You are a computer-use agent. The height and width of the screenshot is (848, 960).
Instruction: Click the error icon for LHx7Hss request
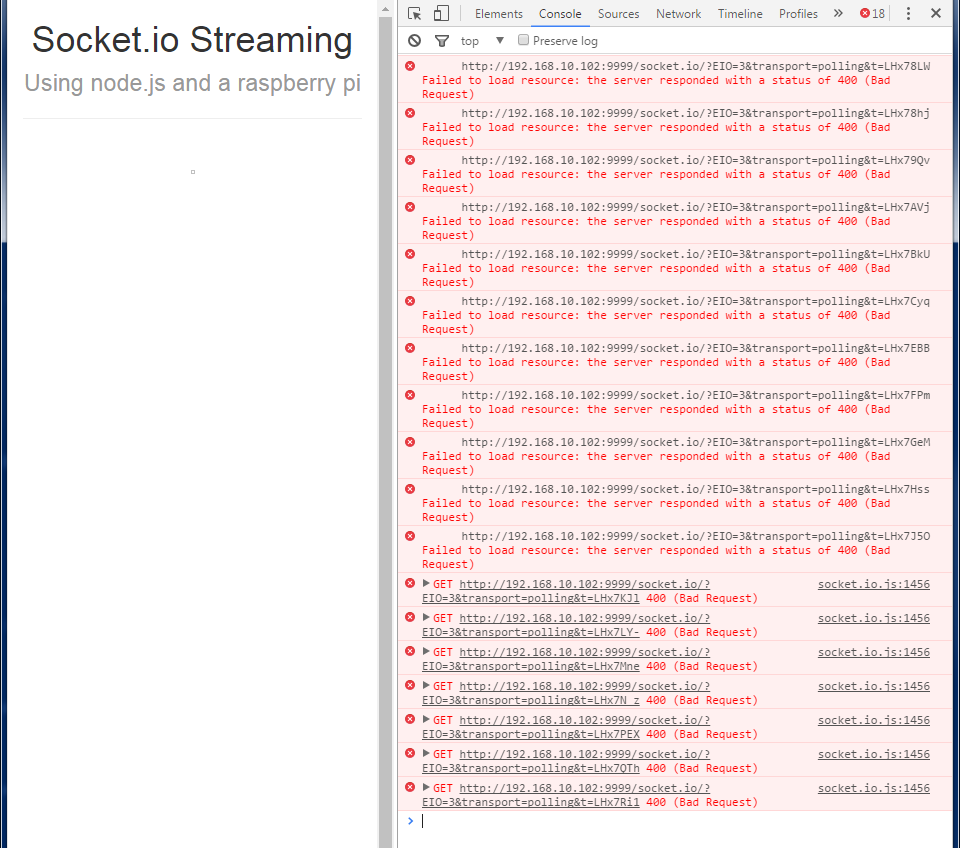coord(410,489)
